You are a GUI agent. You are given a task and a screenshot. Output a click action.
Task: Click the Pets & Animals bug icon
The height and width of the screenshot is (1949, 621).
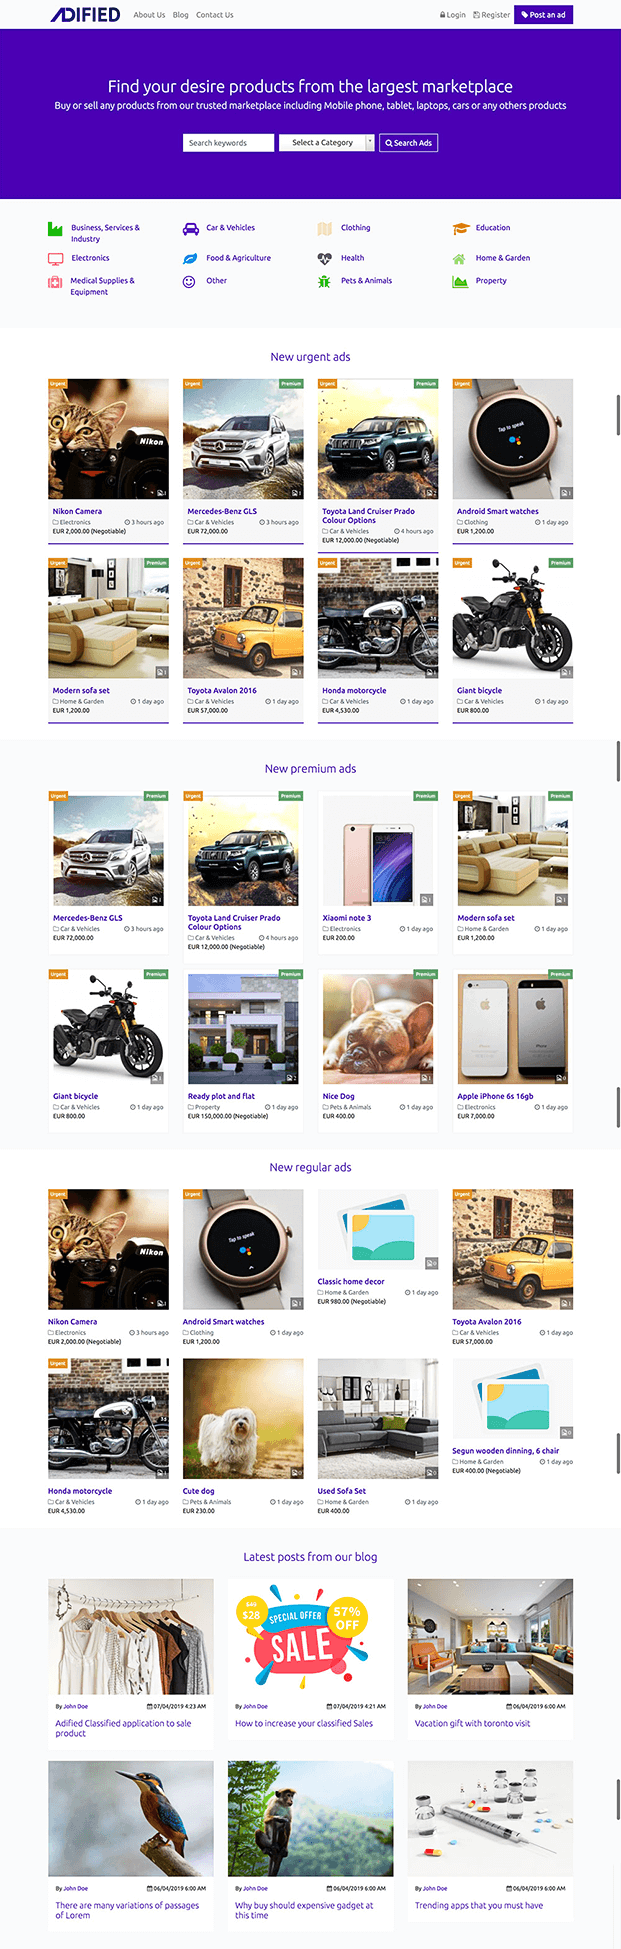[324, 282]
